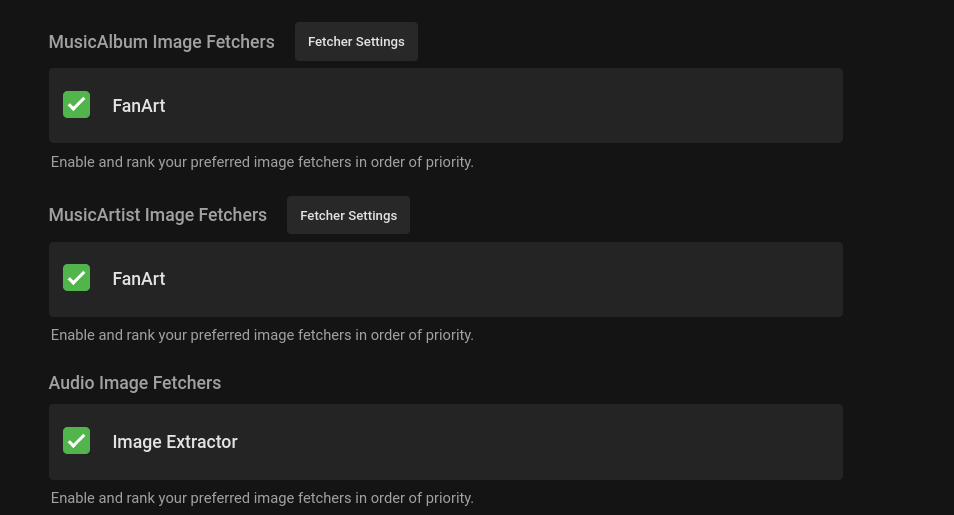Uncheck FanArt under MusicArtist Image Fetchers

[x=77, y=278]
